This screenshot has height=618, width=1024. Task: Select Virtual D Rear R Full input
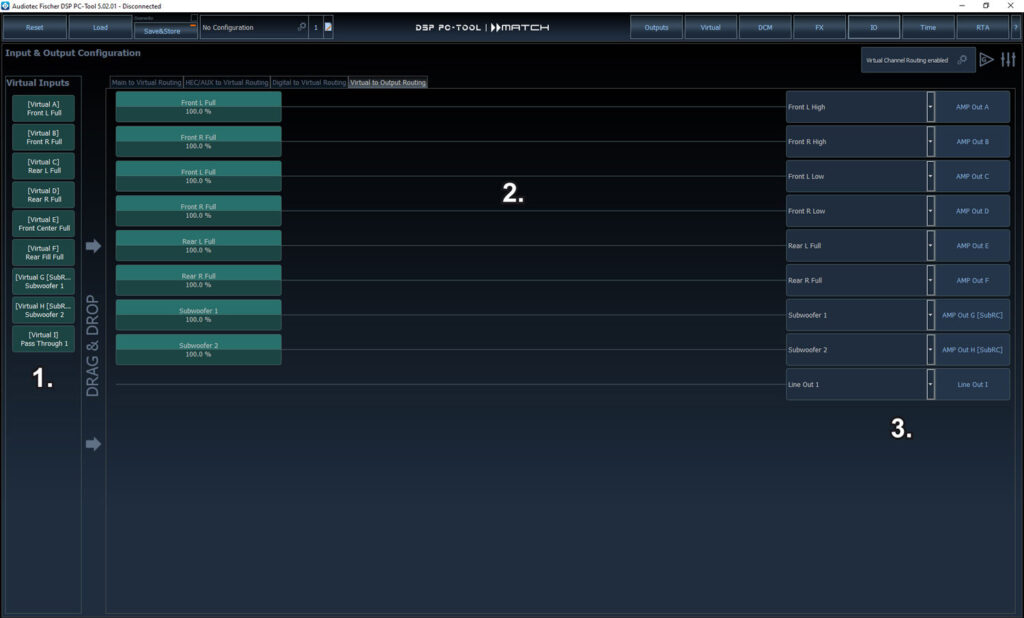(44, 195)
